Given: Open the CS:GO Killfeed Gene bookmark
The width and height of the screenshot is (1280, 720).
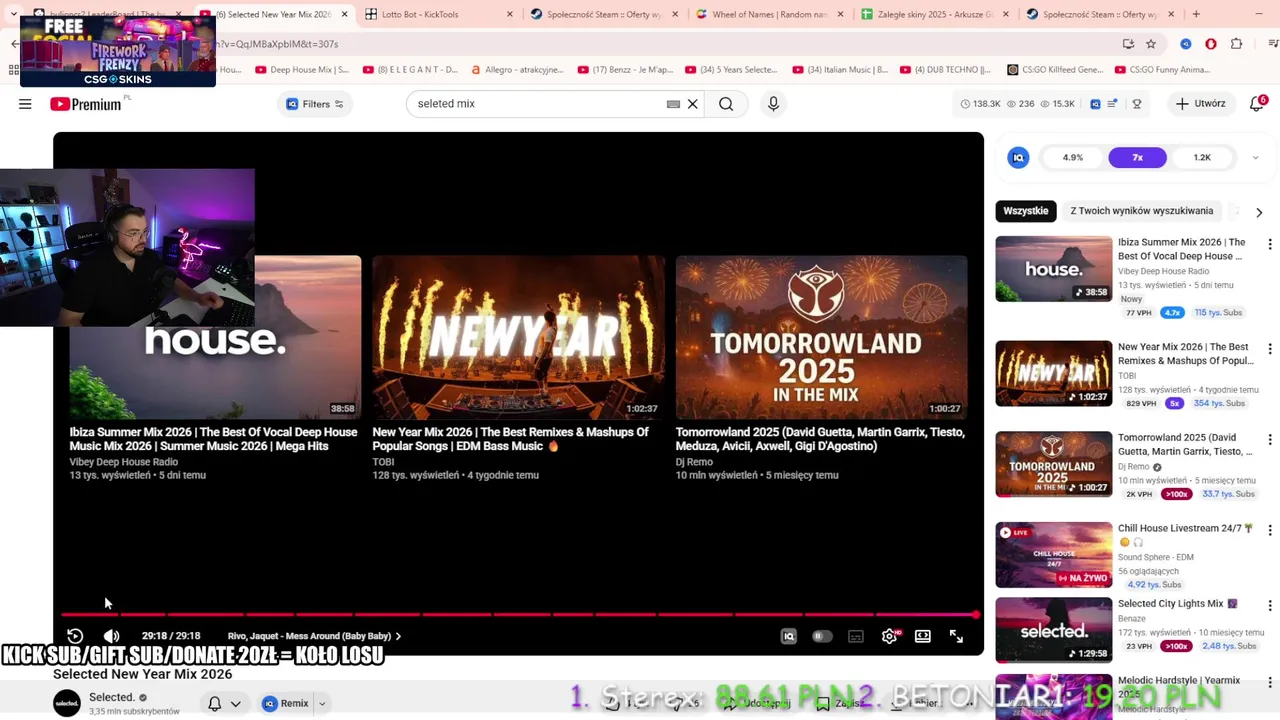Looking at the screenshot, I should 1055,70.
